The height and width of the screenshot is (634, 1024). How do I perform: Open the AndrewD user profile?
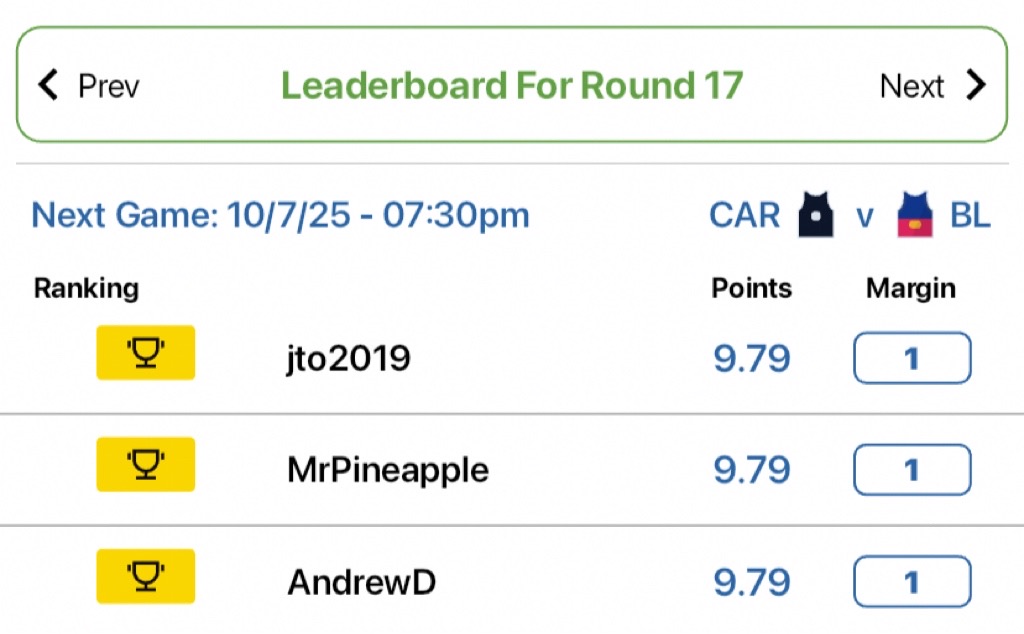(x=362, y=582)
